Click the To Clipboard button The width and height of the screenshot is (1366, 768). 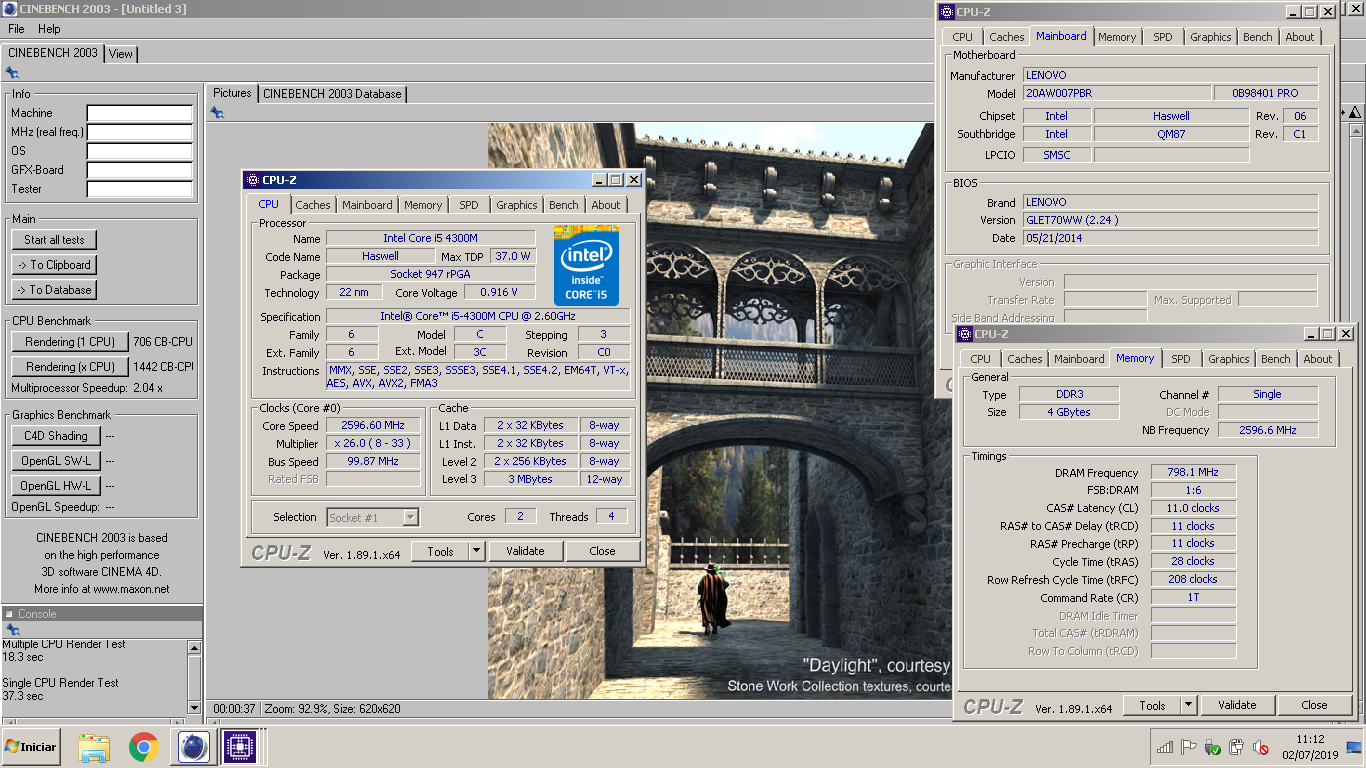[55, 265]
